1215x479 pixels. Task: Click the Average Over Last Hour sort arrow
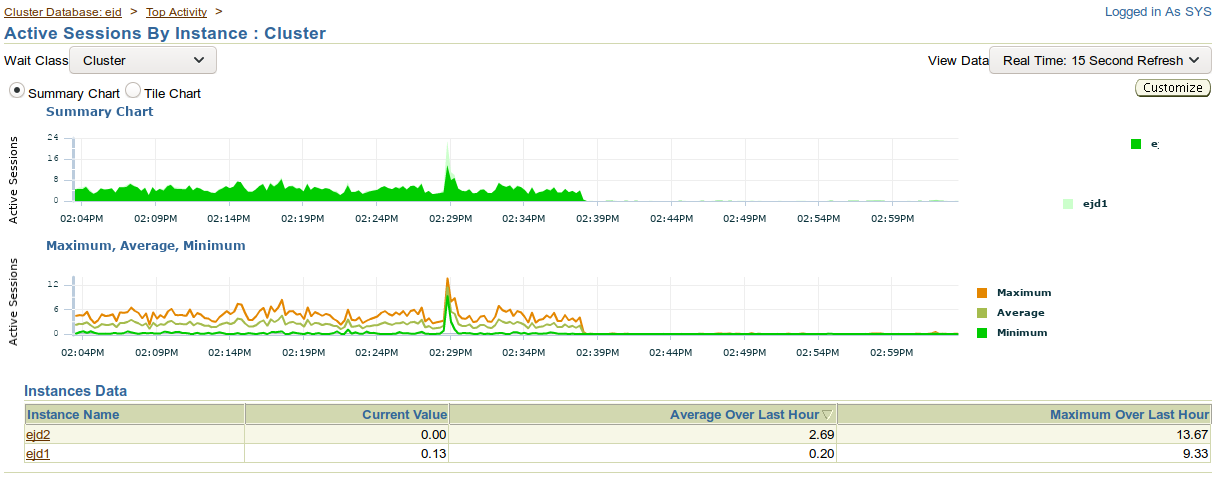pyautogui.click(x=827, y=414)
